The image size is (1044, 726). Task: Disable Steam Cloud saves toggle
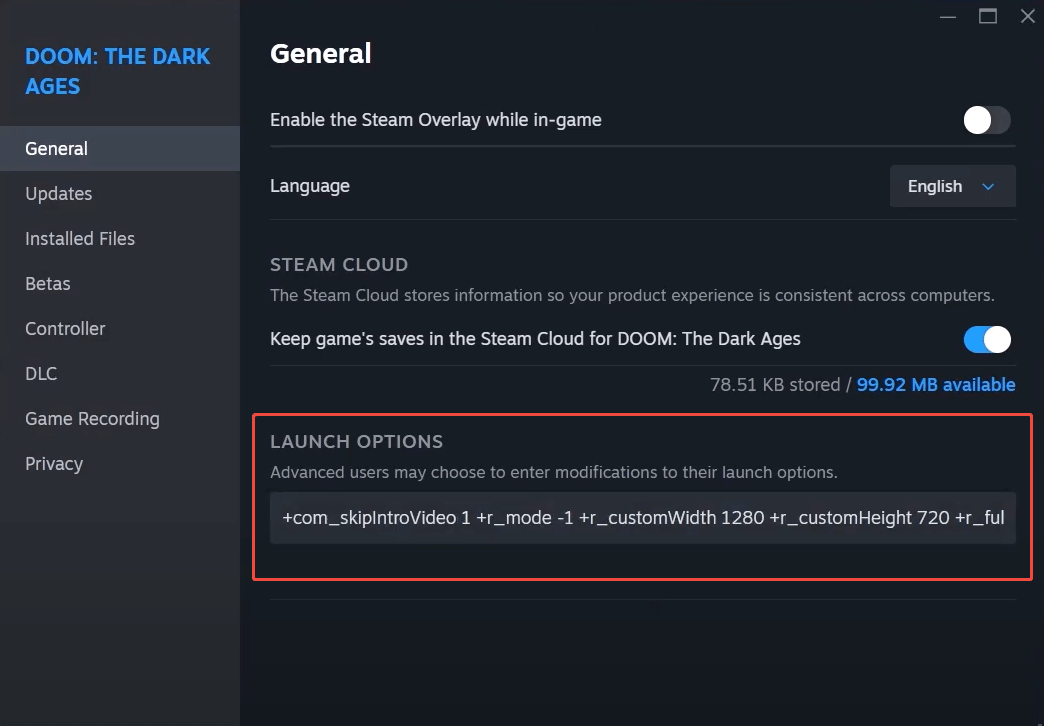pyautogui.click(x=986, y=340)
